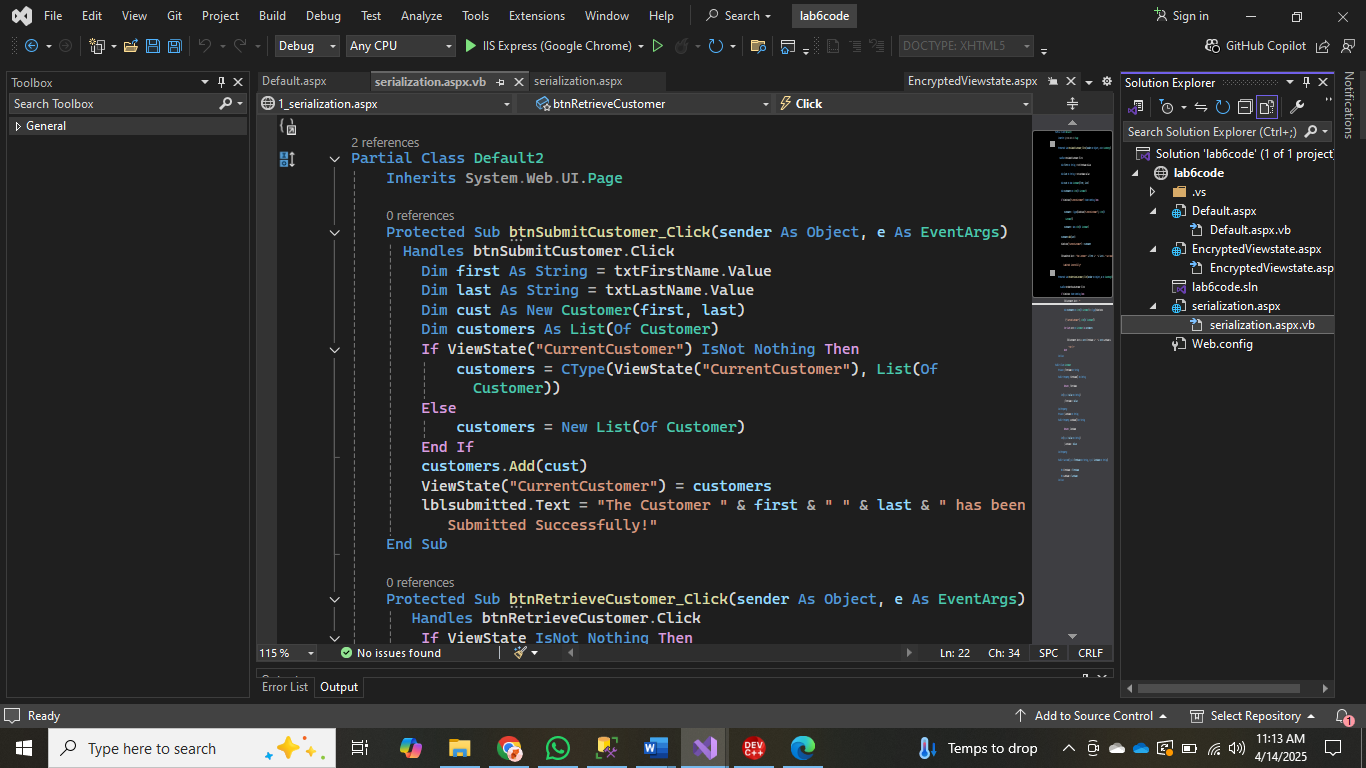Open the Debug configuration dropdown
The height and width of the screenshot is (768, 1366).
(x=307, y=46)
